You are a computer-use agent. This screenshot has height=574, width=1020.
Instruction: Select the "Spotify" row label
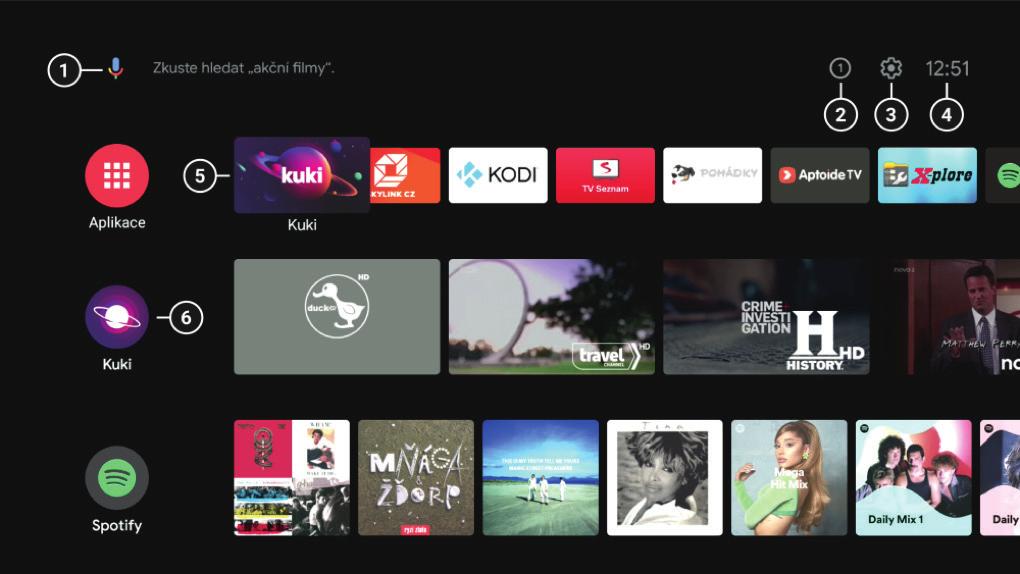point(117,525)
